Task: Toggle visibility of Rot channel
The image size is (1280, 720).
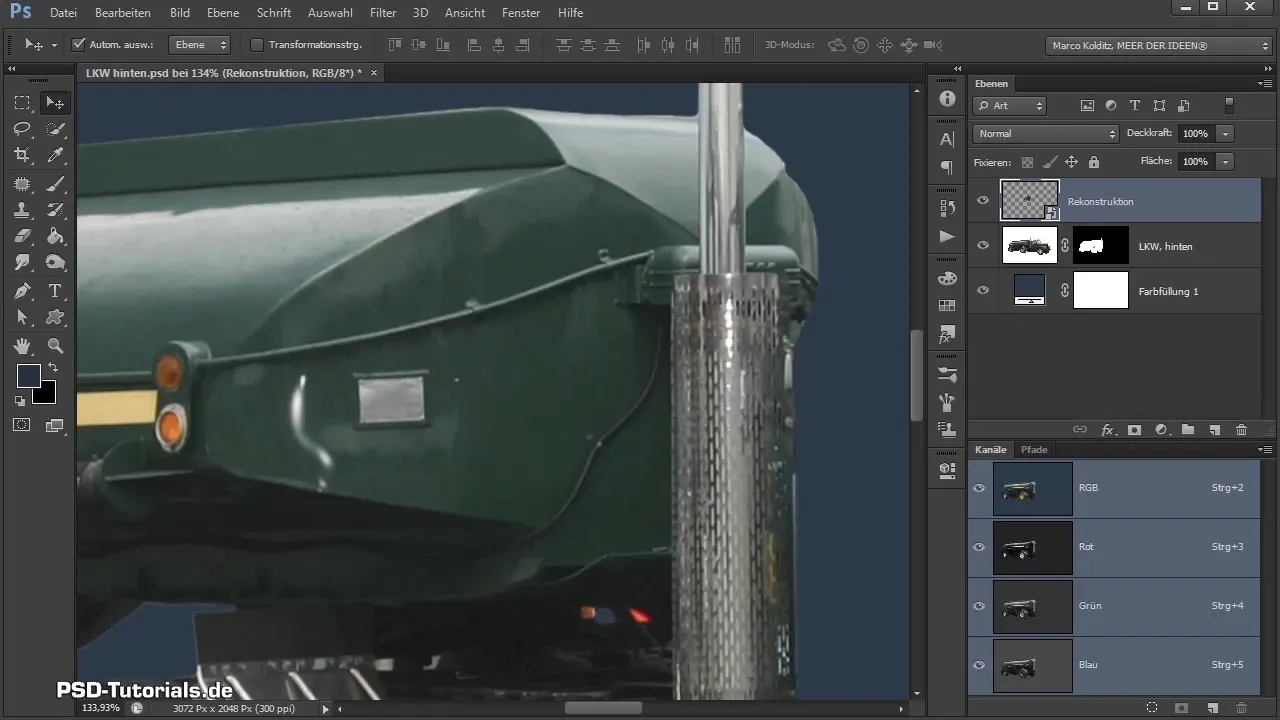Action: pos(980,547)
